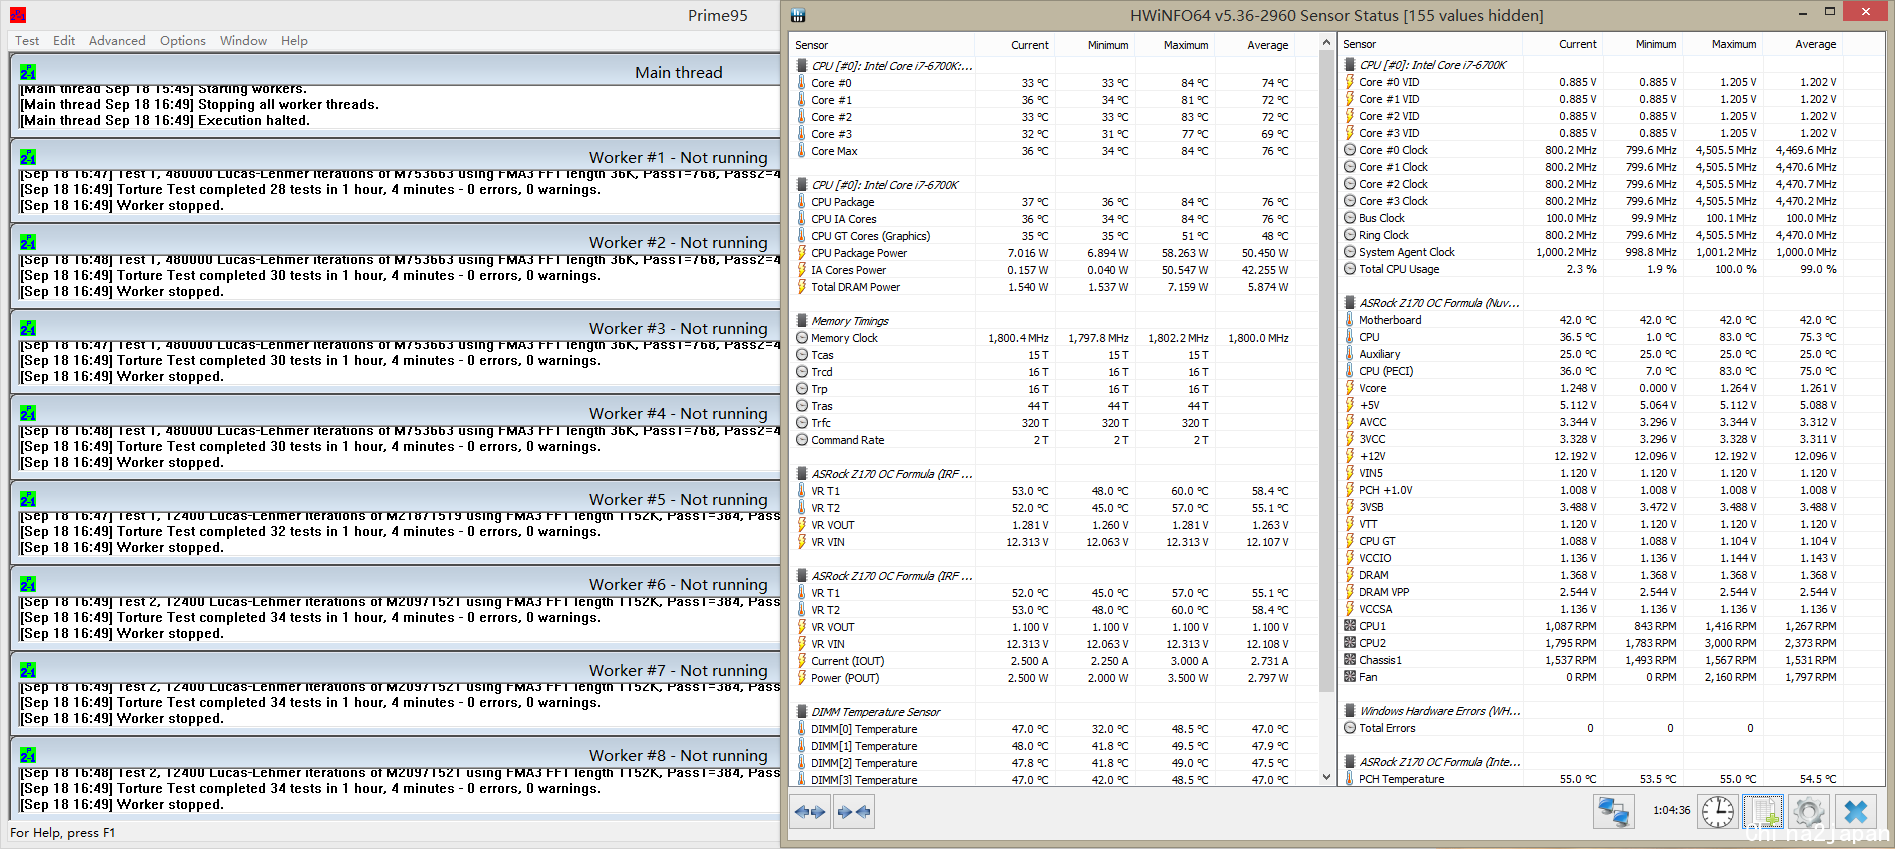The width and height of the screenshot is (1895, 849).
Task: Click the Worker #4 window icon
Action: click(28, 413)
